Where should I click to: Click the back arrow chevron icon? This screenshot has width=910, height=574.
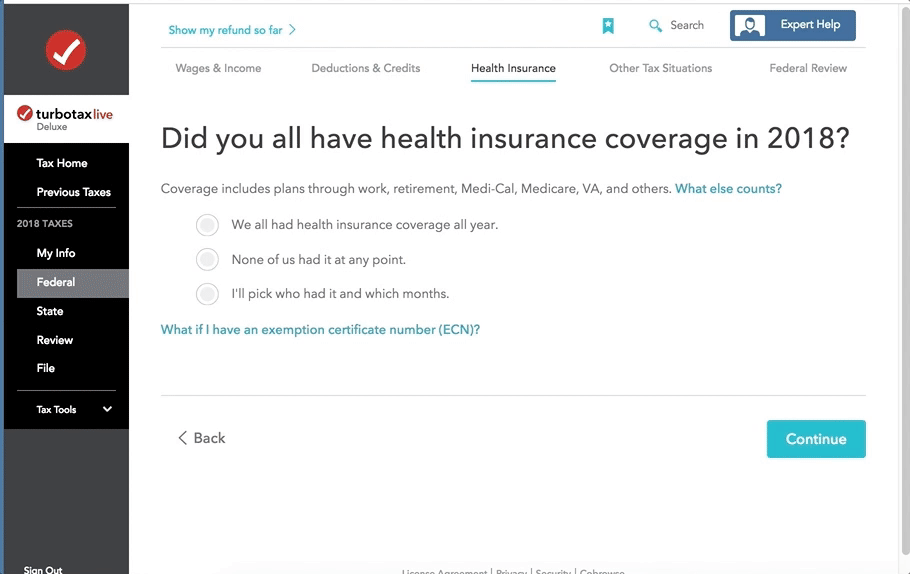182,438
